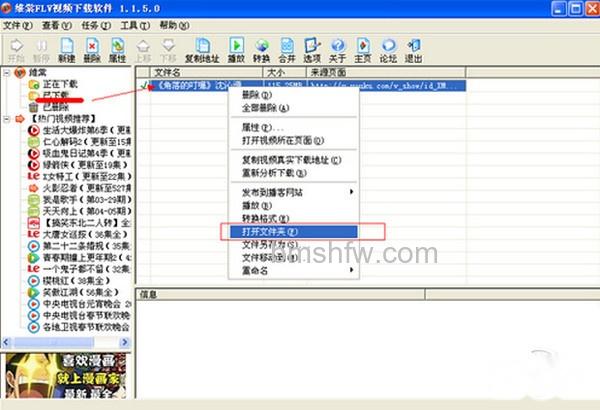Image resolution: width=600 pixels, height=410 pixels.
Task: Select 绿箭侠 in the recommendation list
Action: point(78,165)
